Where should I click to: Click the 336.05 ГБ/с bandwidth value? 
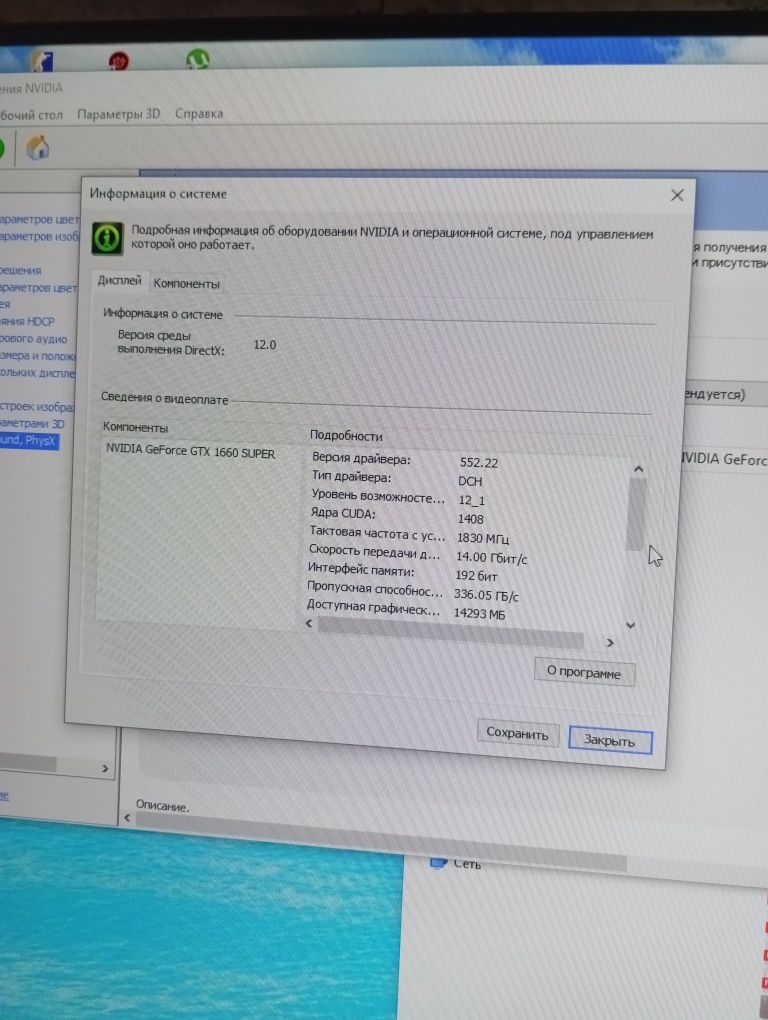click(x=486, y=595)
